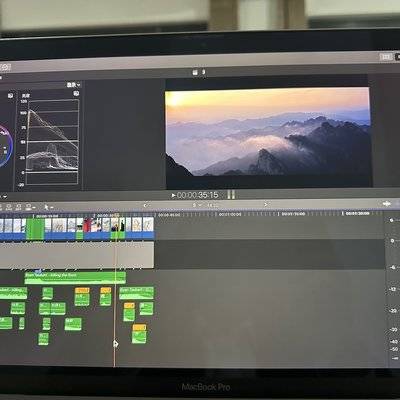400x400 pixels.
Task: Select the solid green clip in primary storyline
Action: [35, 229]
